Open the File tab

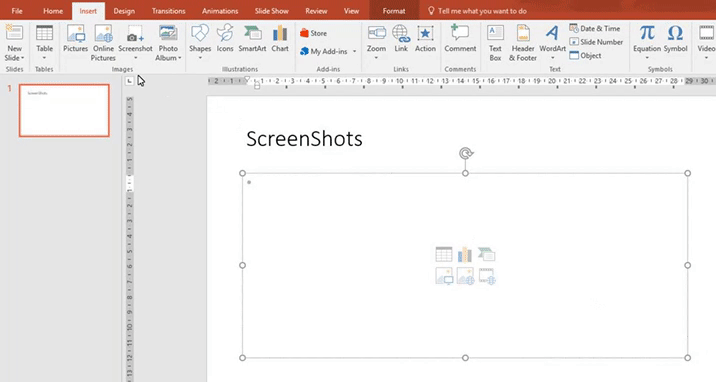tap(17, 11)
